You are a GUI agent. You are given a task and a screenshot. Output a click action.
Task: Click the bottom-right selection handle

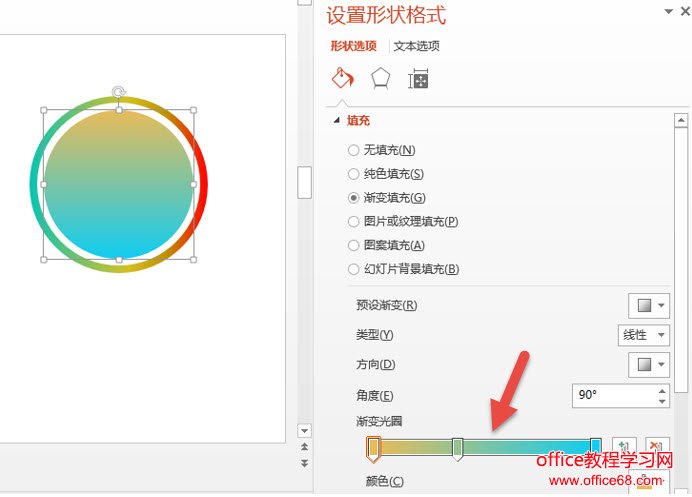[193, 260]
